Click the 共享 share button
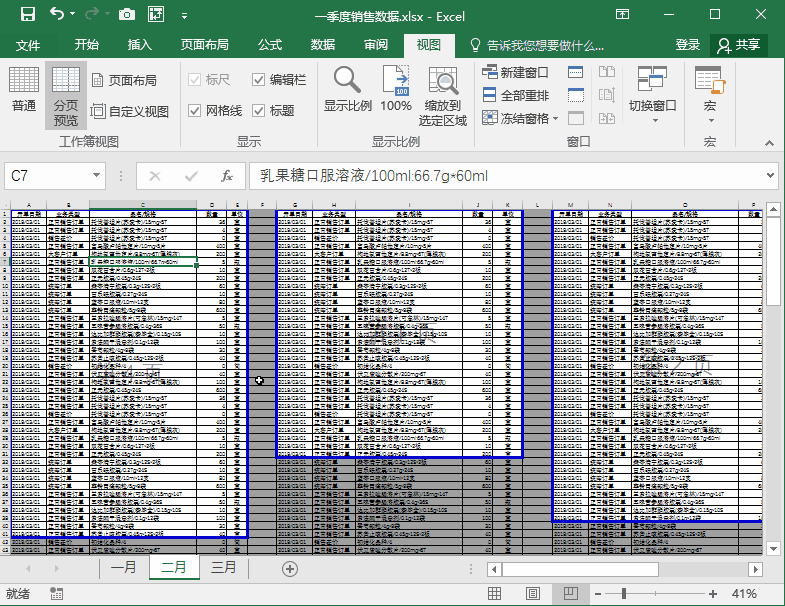This screenshot has height=606, width=785. (x=738, y=45)
